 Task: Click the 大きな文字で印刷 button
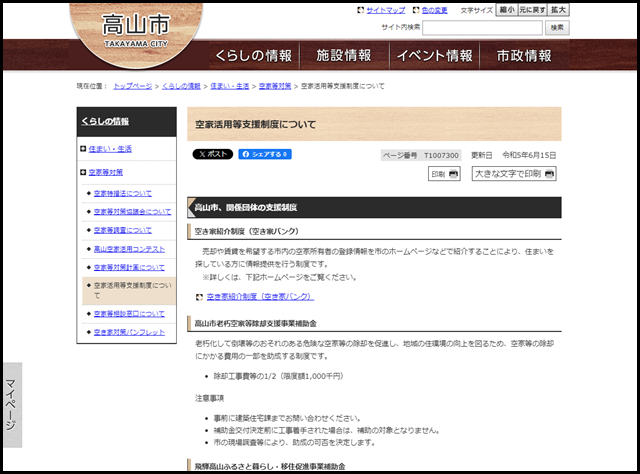pyautogui.click(x=514, y=174)
